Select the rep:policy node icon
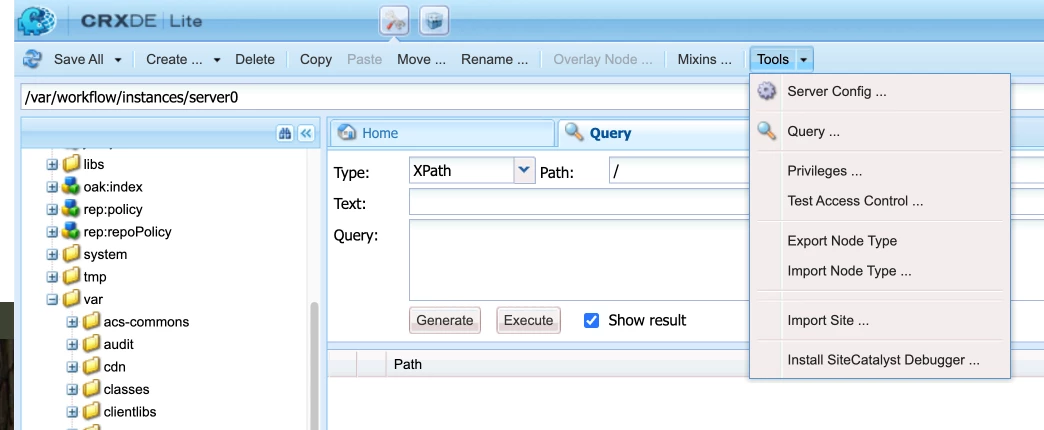 [x=71, y=209]
